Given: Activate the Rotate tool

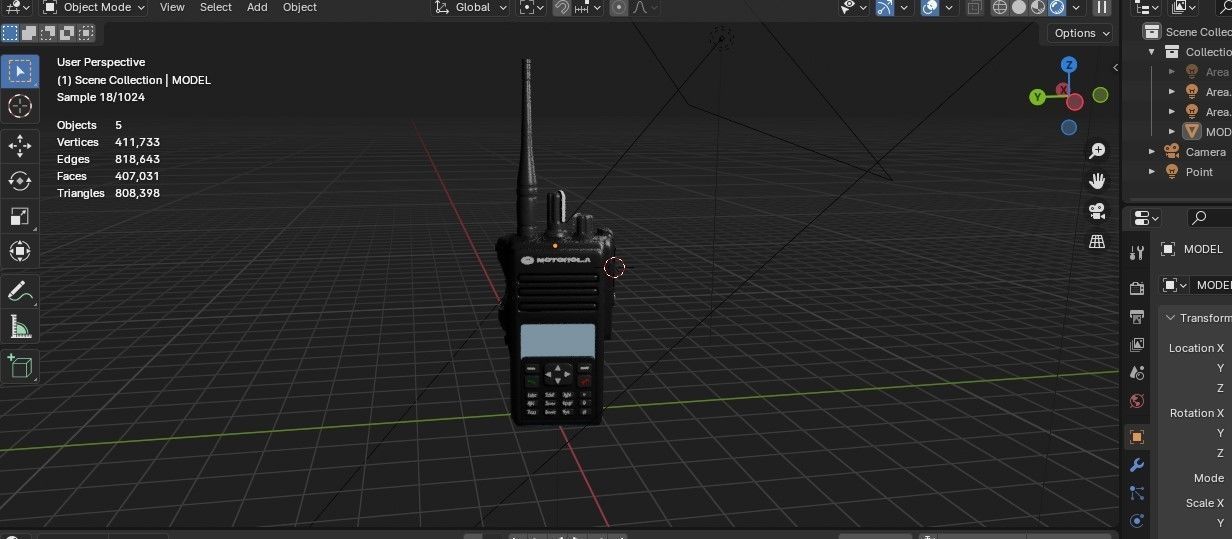Looking at the screenshot, I should [20, 181].
